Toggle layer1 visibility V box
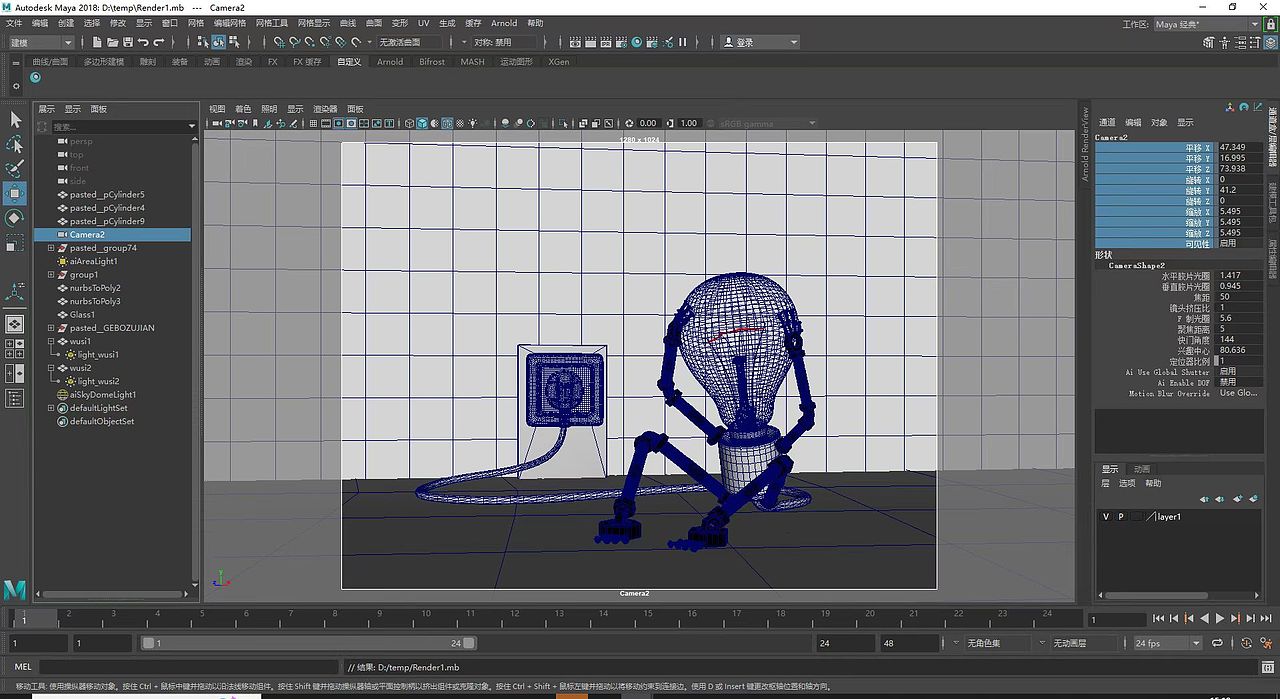Image resolution: width=1280 pixels, height=699 pixels. coord(1106,517)
